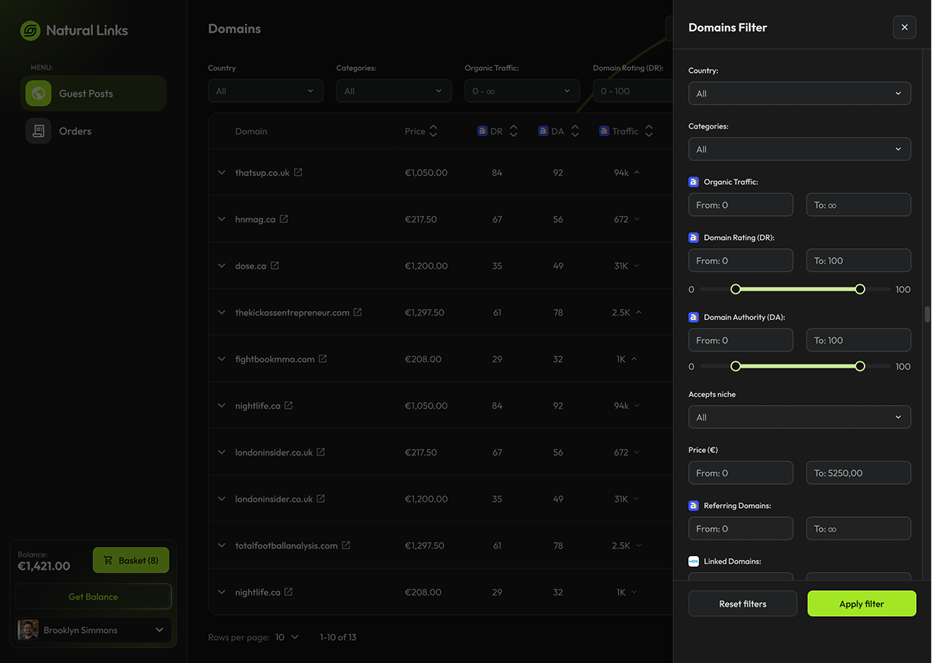This screenshot has height=663, width=932.
Task: Close the Domains Filter panel
Action: [x=904, y=28]
